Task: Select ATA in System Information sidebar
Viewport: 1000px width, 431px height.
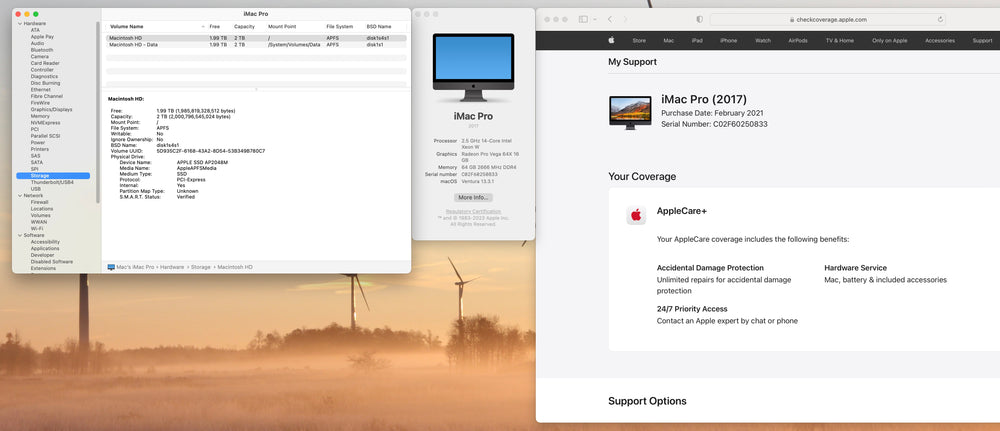Action: pyautogui.click(x=35, y=30)
